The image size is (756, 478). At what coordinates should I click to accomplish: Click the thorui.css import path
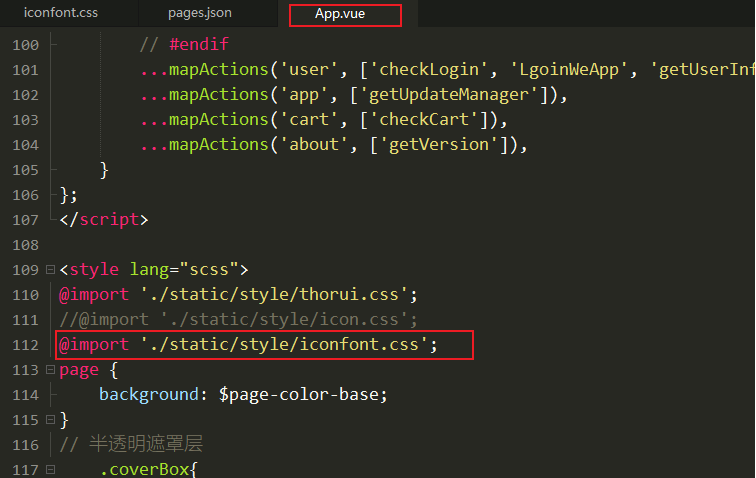coord(274,295)
